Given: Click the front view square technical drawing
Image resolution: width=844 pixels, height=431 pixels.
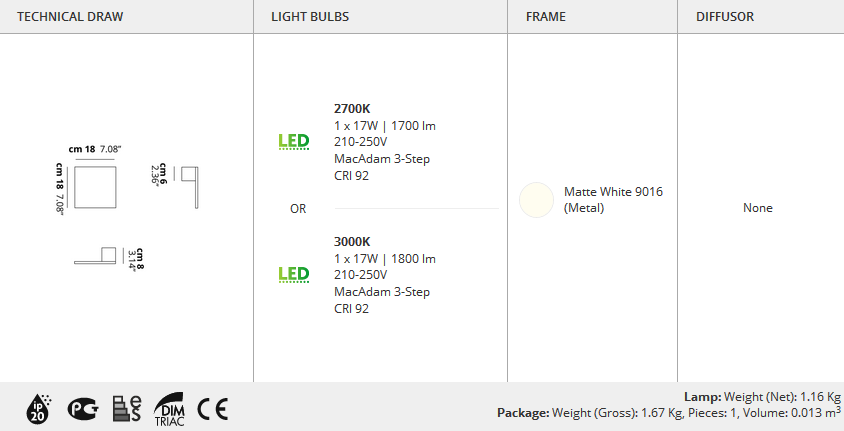Looking at the screenshot, I should click(95, 187).
